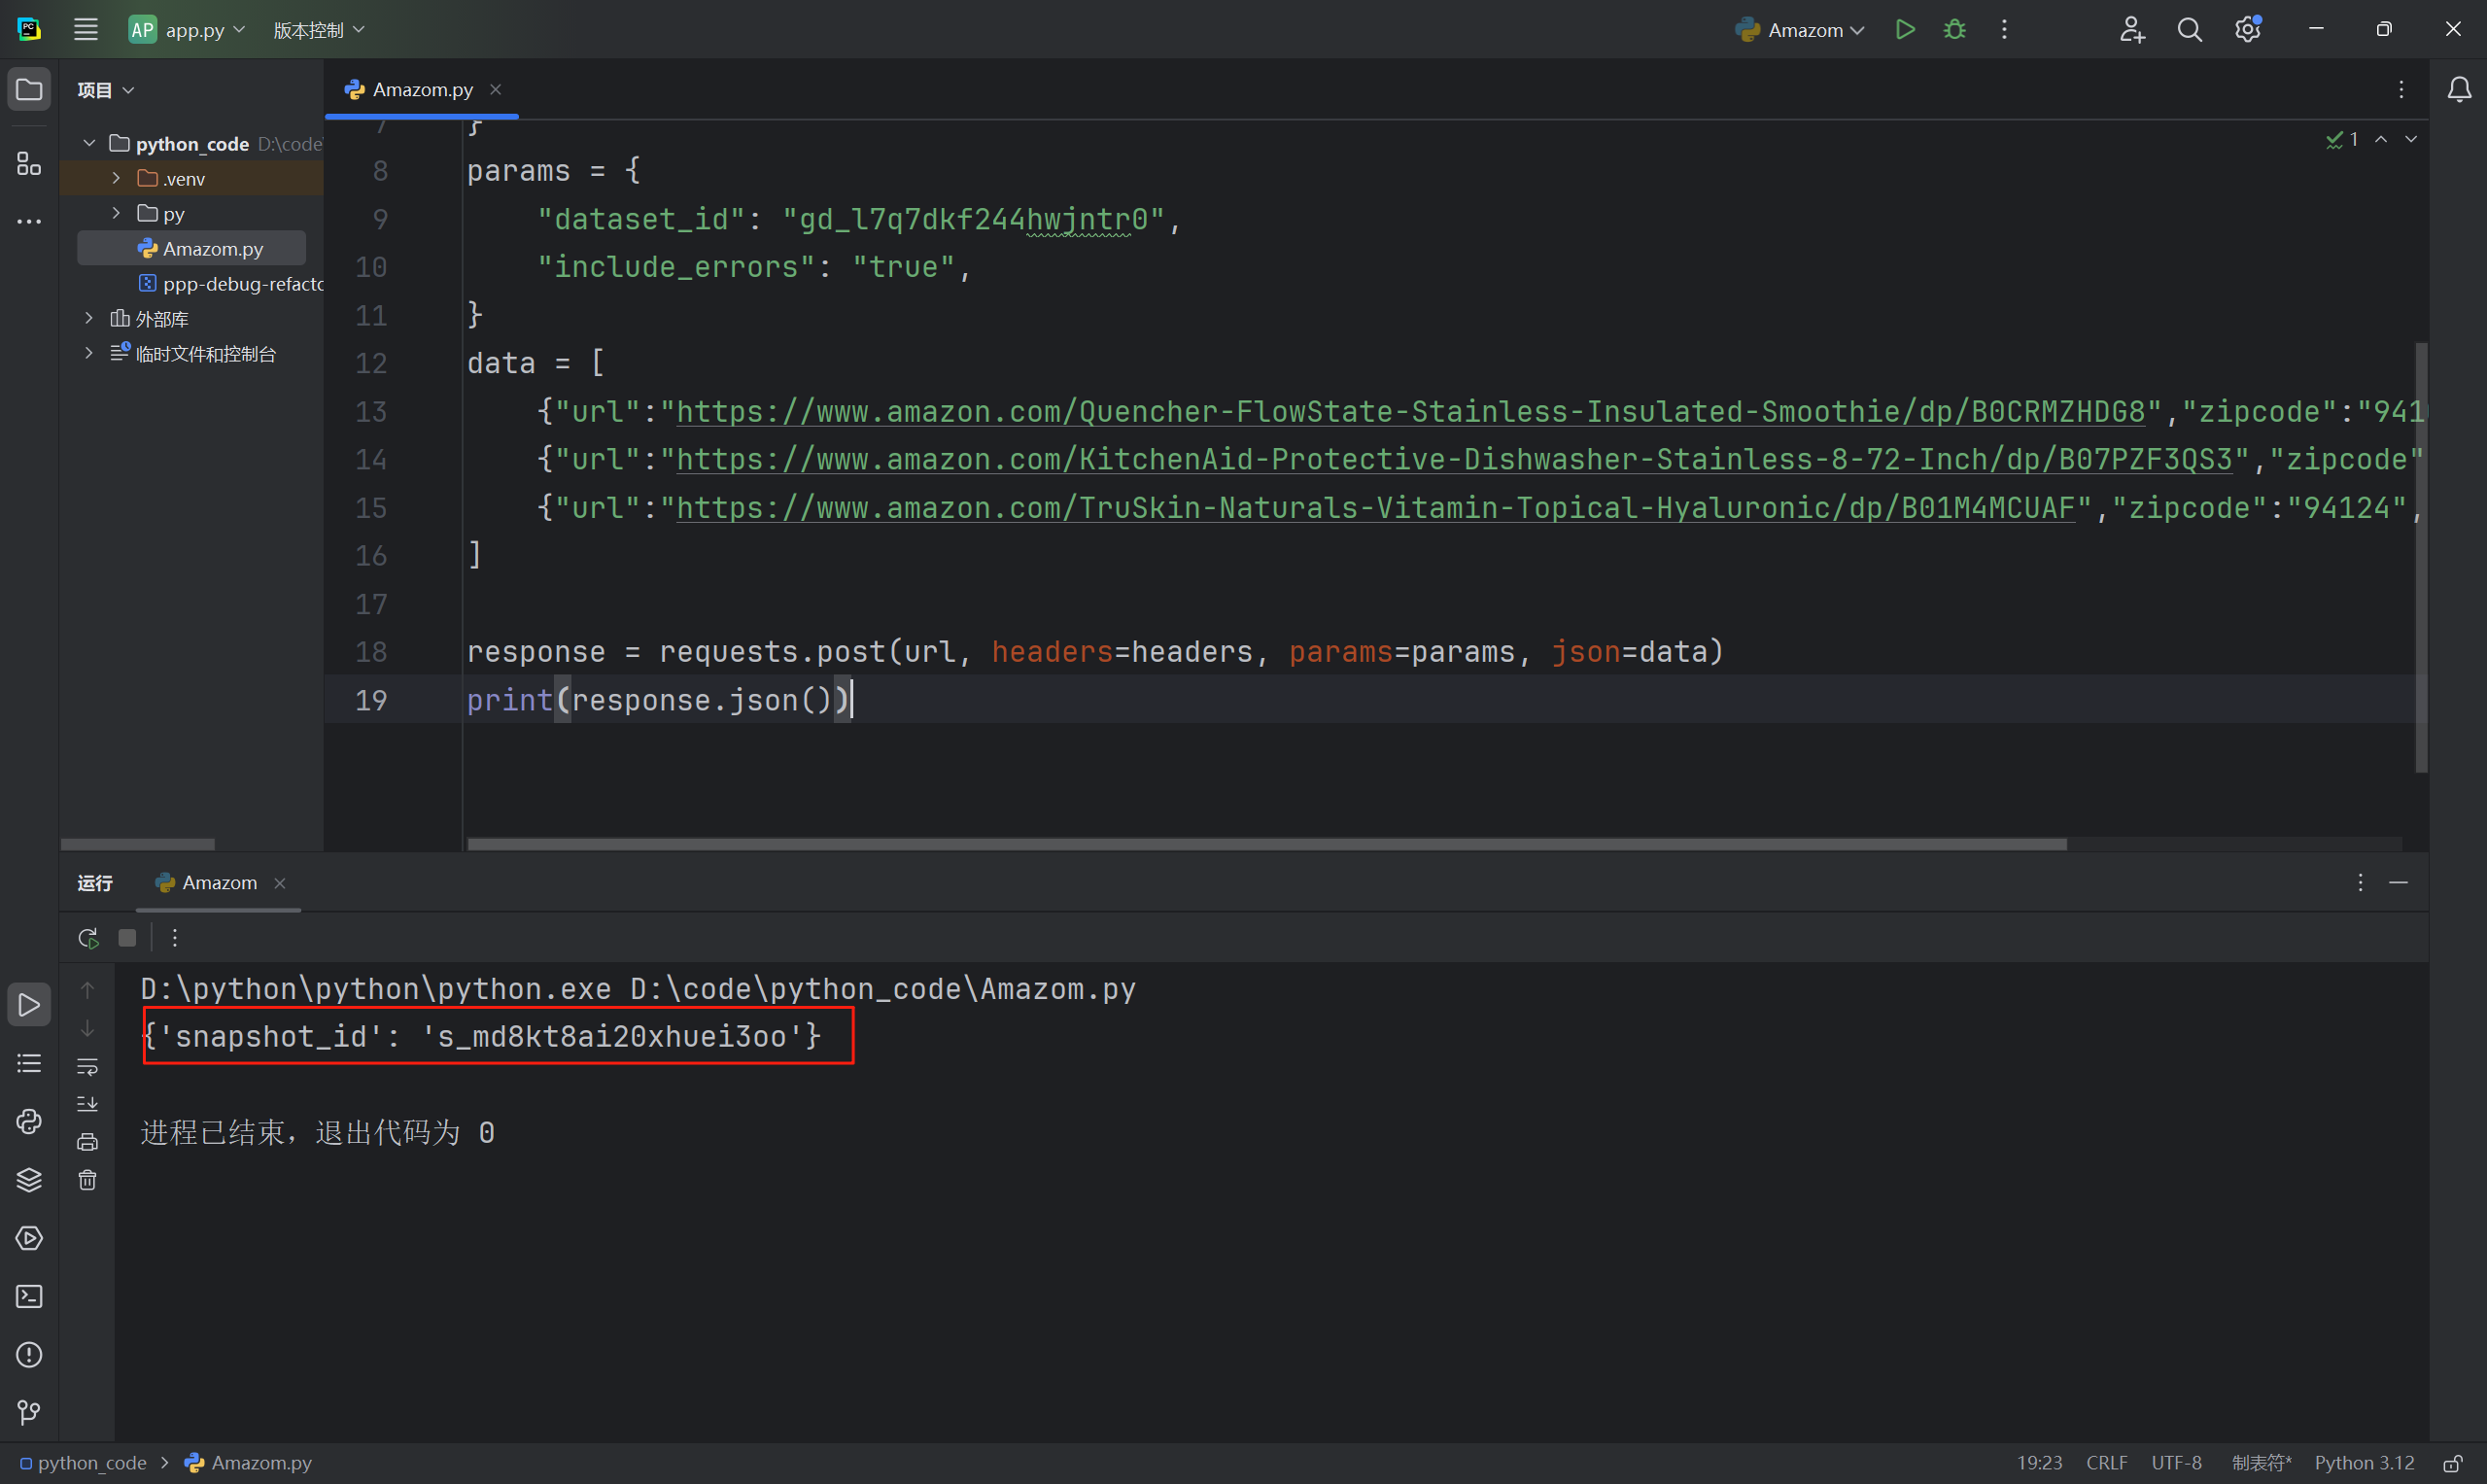This screenshot has width=2487, height=1484.
Task: Expand the .venv folder
Action: point(117,179)
